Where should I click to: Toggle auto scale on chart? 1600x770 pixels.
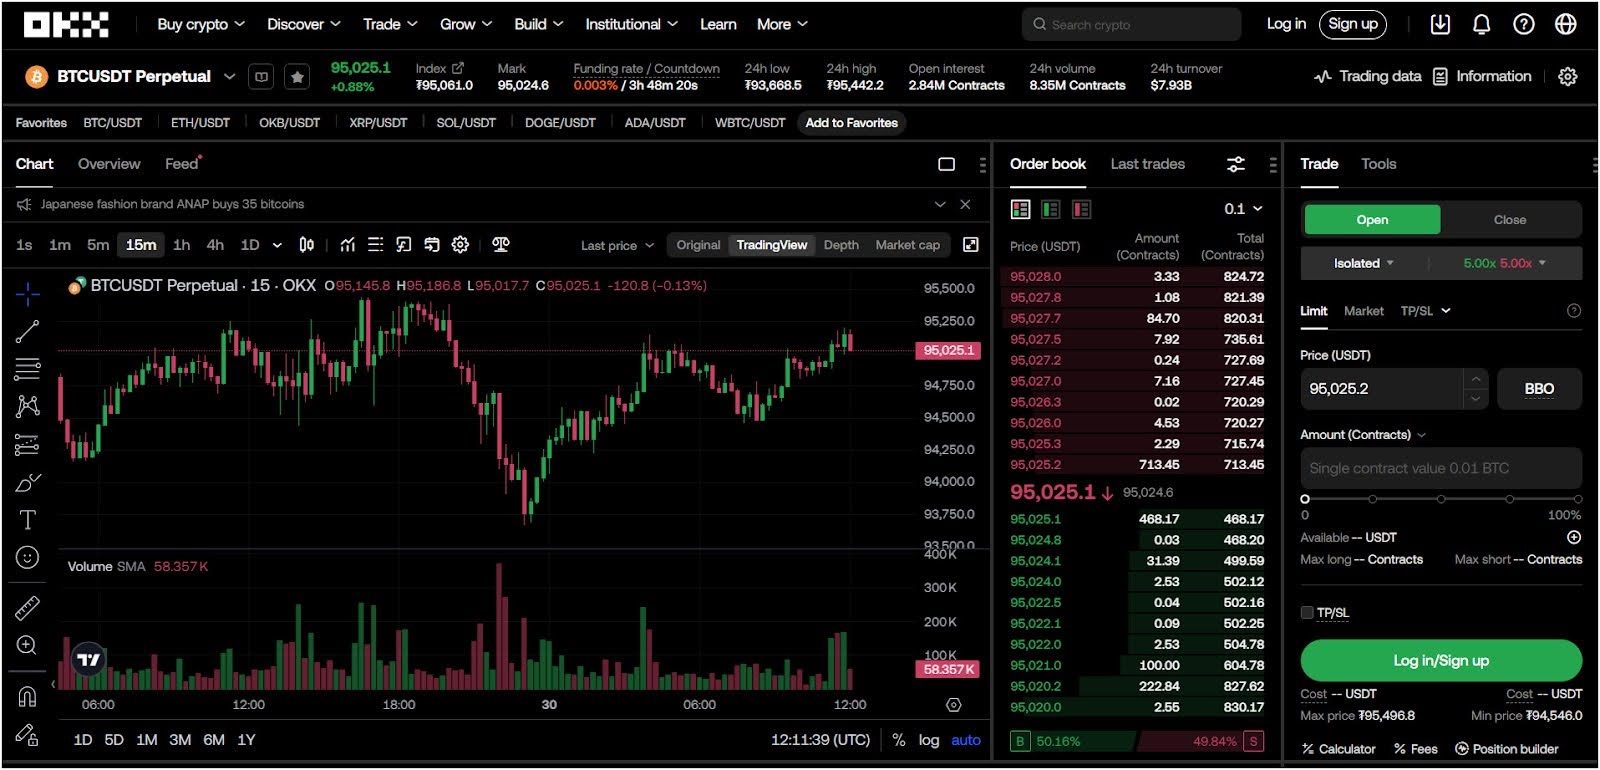point(966,741)
